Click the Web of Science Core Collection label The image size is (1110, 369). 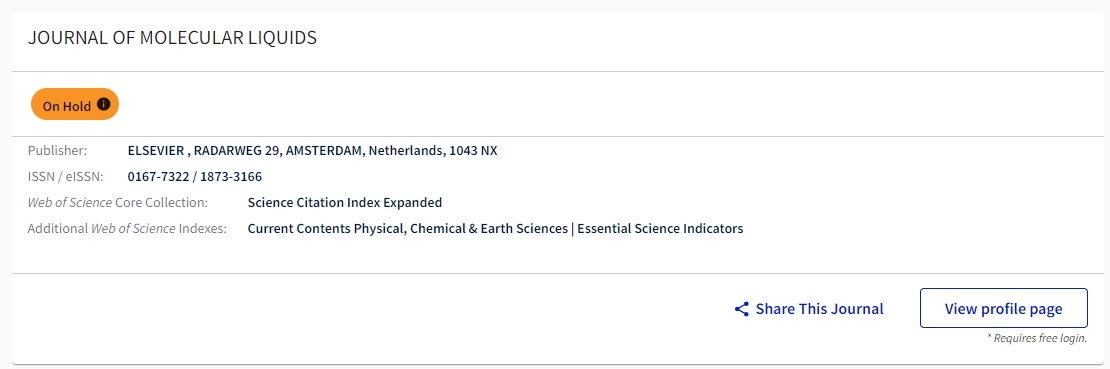(118, 203)
